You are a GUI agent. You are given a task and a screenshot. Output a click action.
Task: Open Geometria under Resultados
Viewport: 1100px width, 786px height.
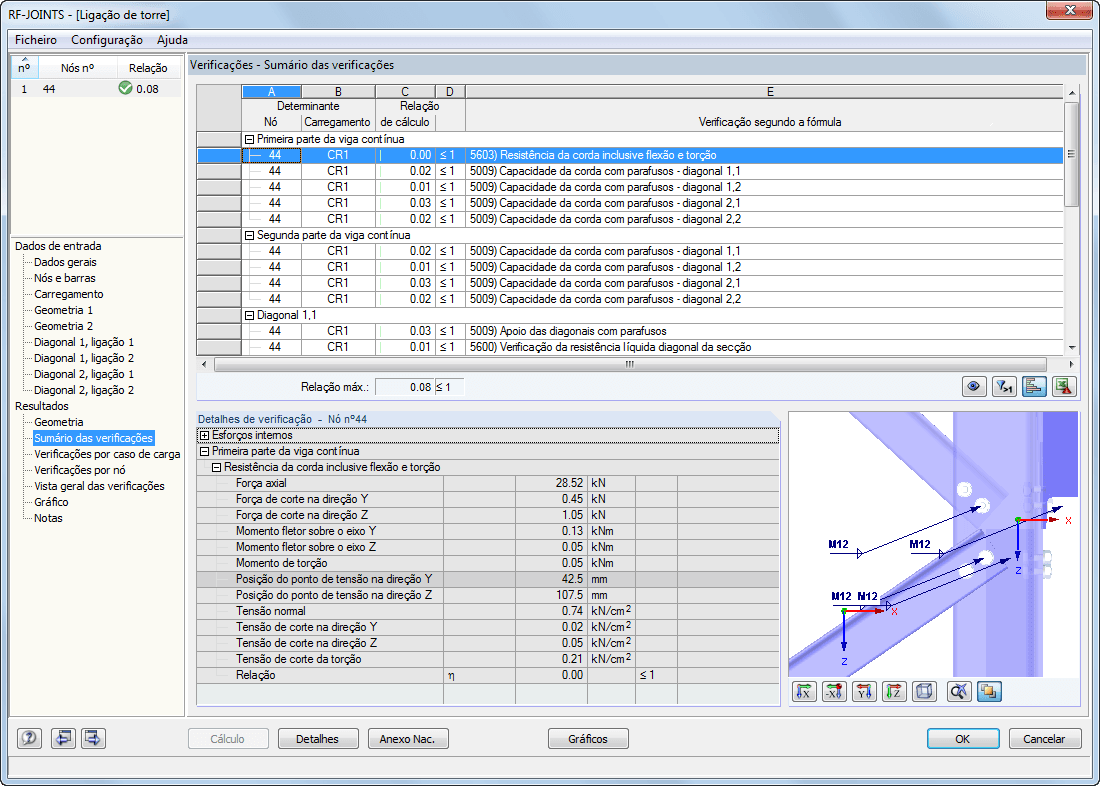click(59, 422)
